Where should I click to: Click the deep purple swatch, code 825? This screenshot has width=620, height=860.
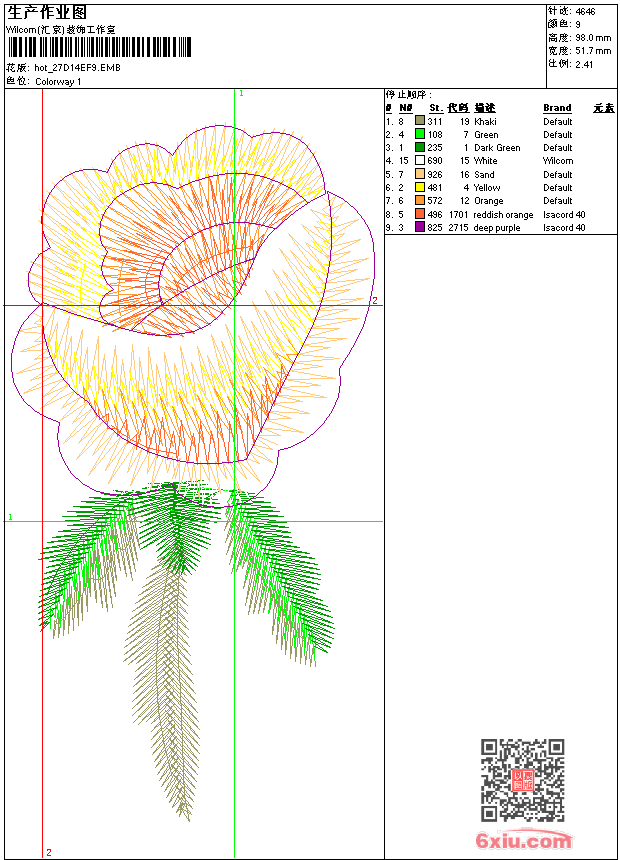click(420, 227)
